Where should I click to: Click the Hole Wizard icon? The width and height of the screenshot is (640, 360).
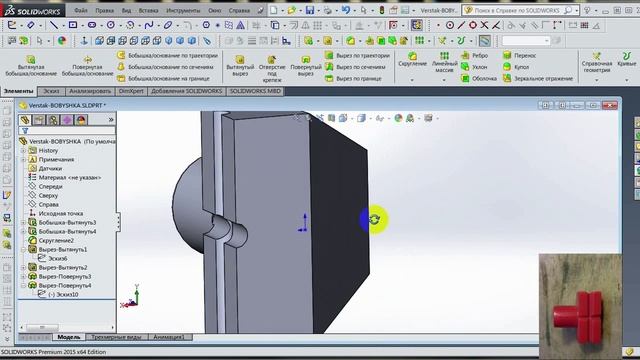[x=272, y=60]
